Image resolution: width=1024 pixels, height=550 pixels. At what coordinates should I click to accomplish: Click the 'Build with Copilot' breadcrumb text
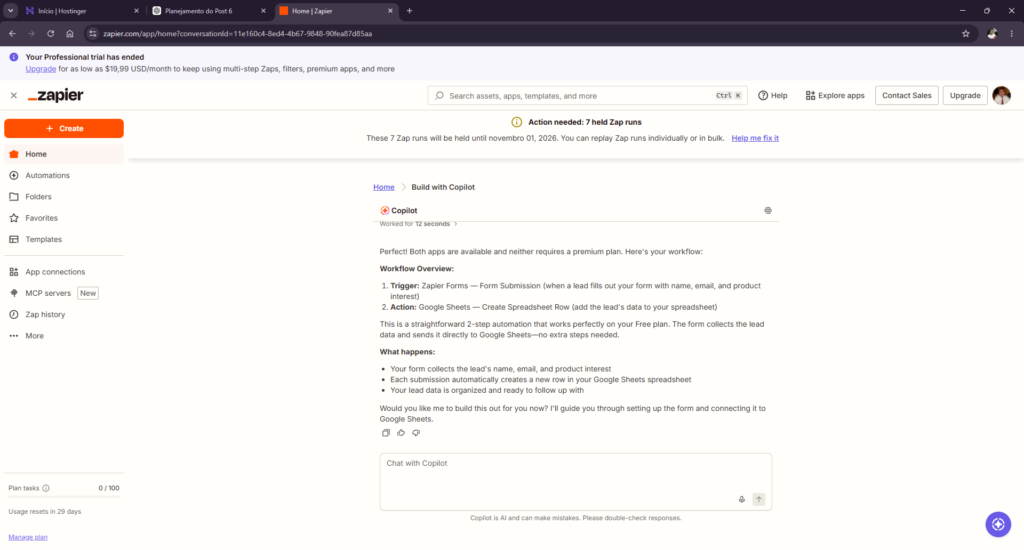443,187
